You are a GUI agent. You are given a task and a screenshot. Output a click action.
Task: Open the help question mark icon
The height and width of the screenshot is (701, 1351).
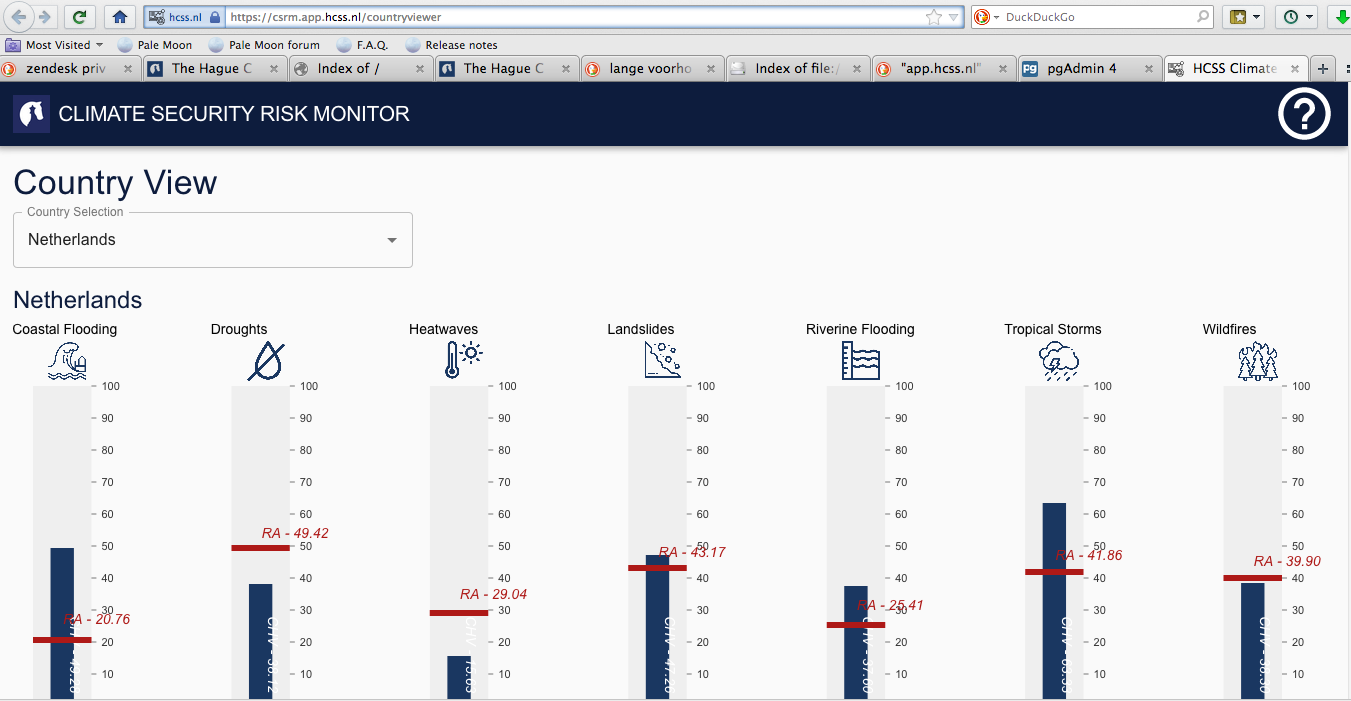click(1304, 114)
